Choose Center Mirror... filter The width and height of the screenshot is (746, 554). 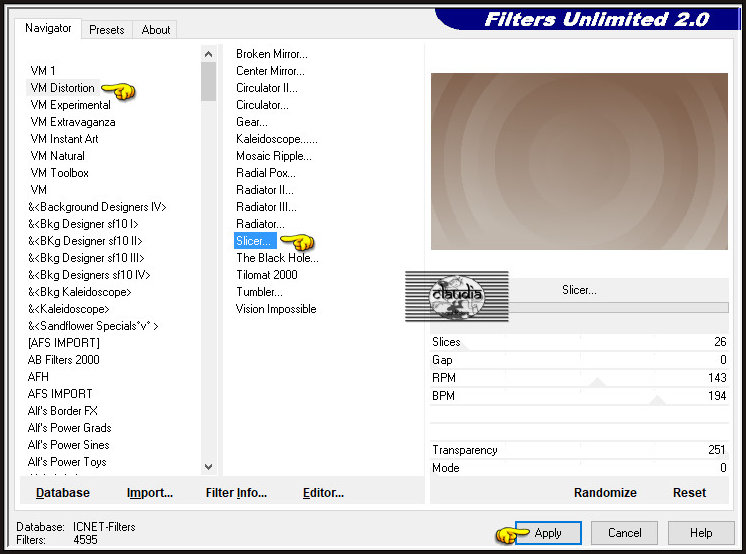click(270, 71)
